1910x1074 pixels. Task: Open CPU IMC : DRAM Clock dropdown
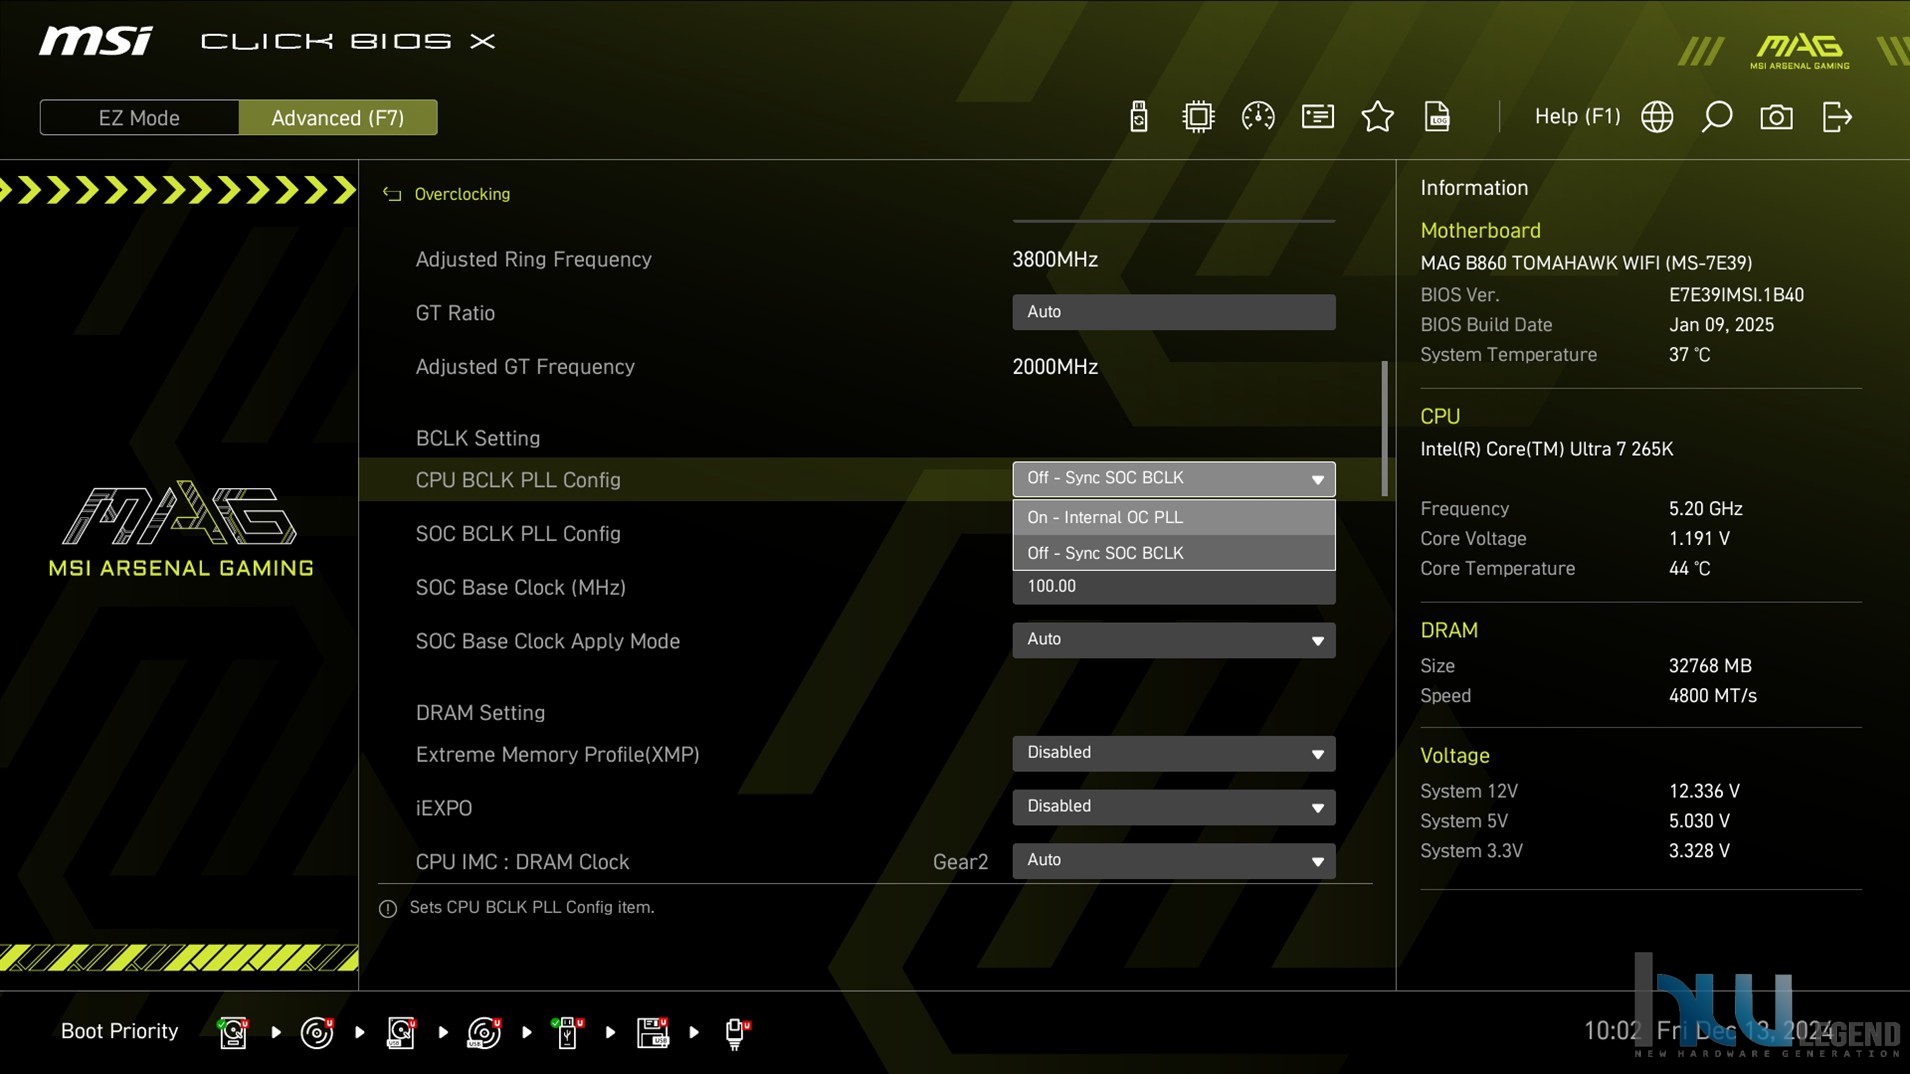1173,861
